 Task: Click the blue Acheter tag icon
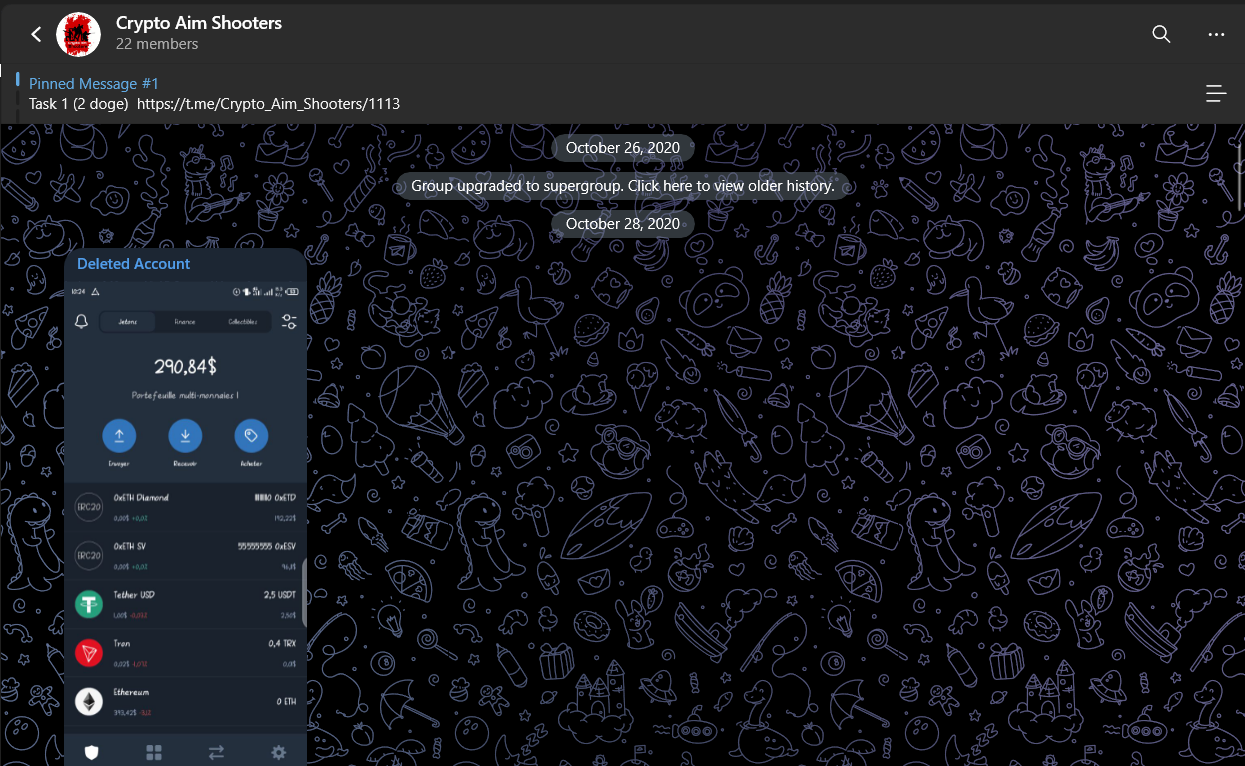coord(251,436)
